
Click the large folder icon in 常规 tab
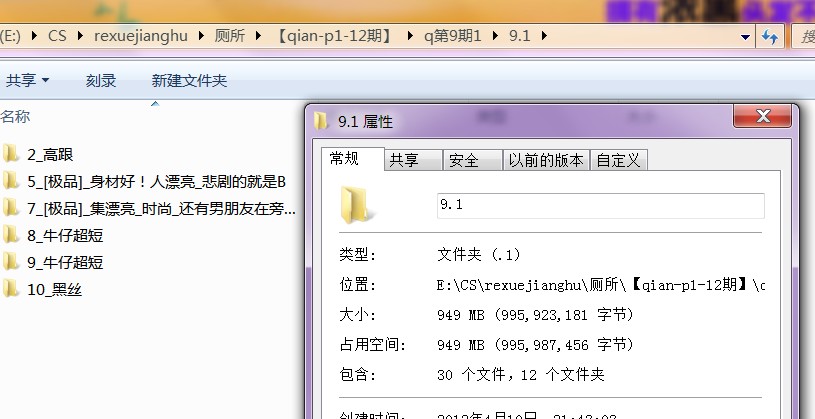coord(357,204)
